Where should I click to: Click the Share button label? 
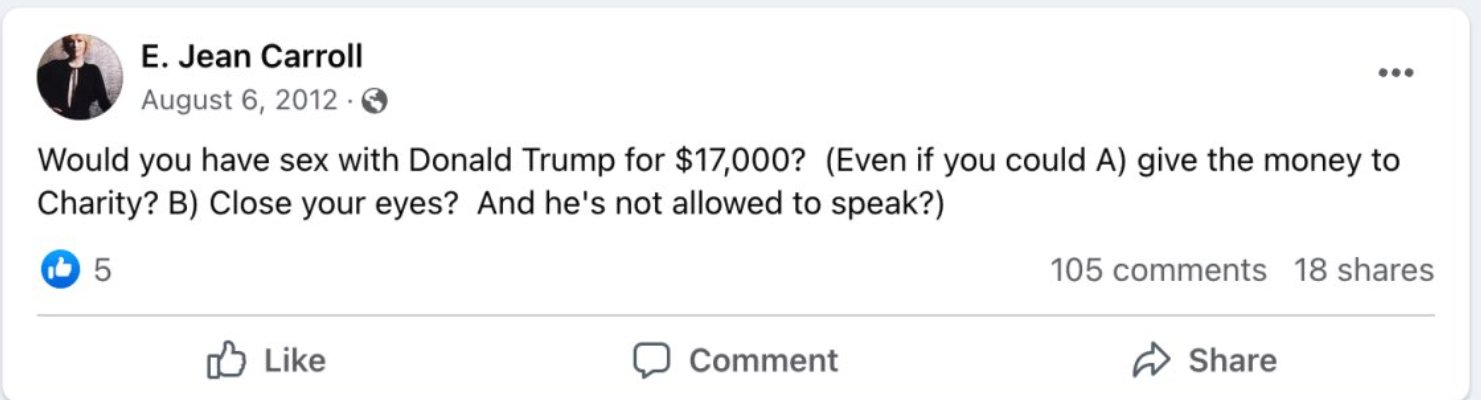pyautogui.click(x=1233, y=360)
